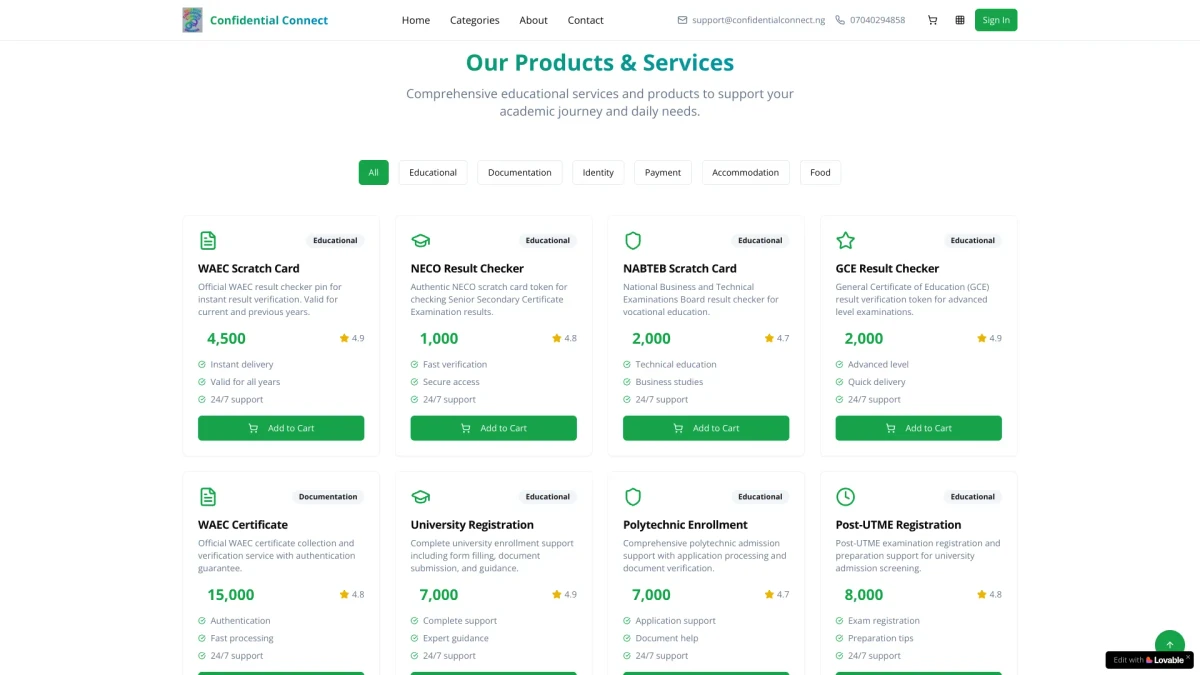Open the Categories menu item

pyautogui.click(x=475, y=20)
